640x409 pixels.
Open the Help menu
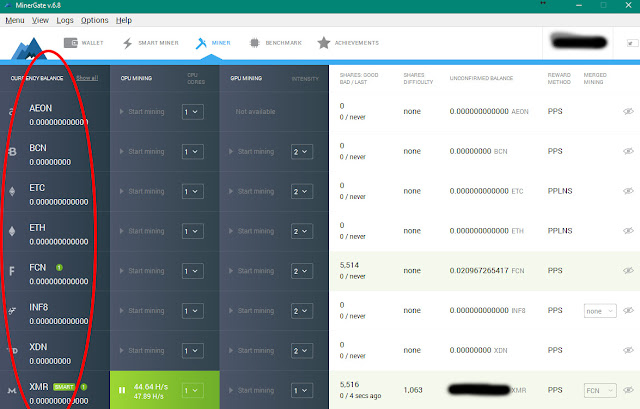pyautogui.click(x=124, y=20)
